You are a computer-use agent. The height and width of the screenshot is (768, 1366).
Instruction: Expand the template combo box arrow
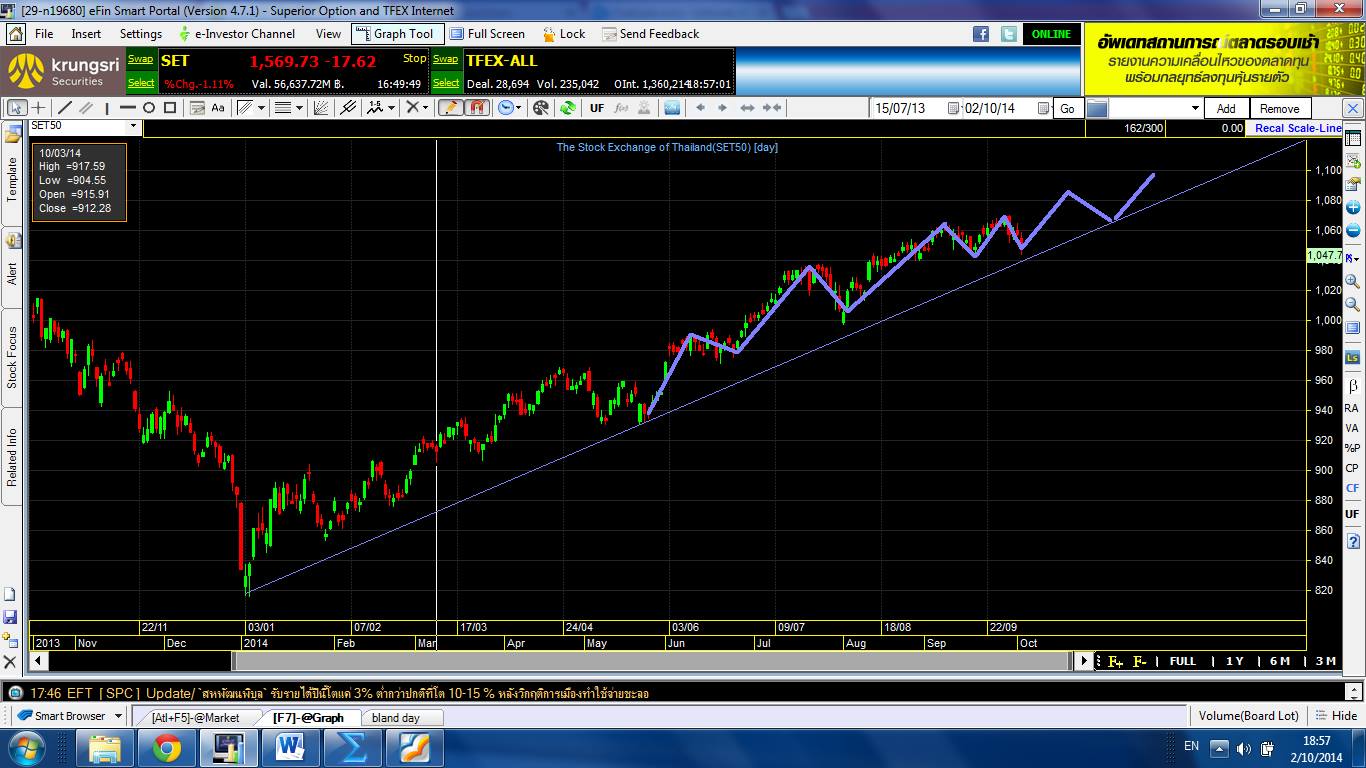(1194, 108)
